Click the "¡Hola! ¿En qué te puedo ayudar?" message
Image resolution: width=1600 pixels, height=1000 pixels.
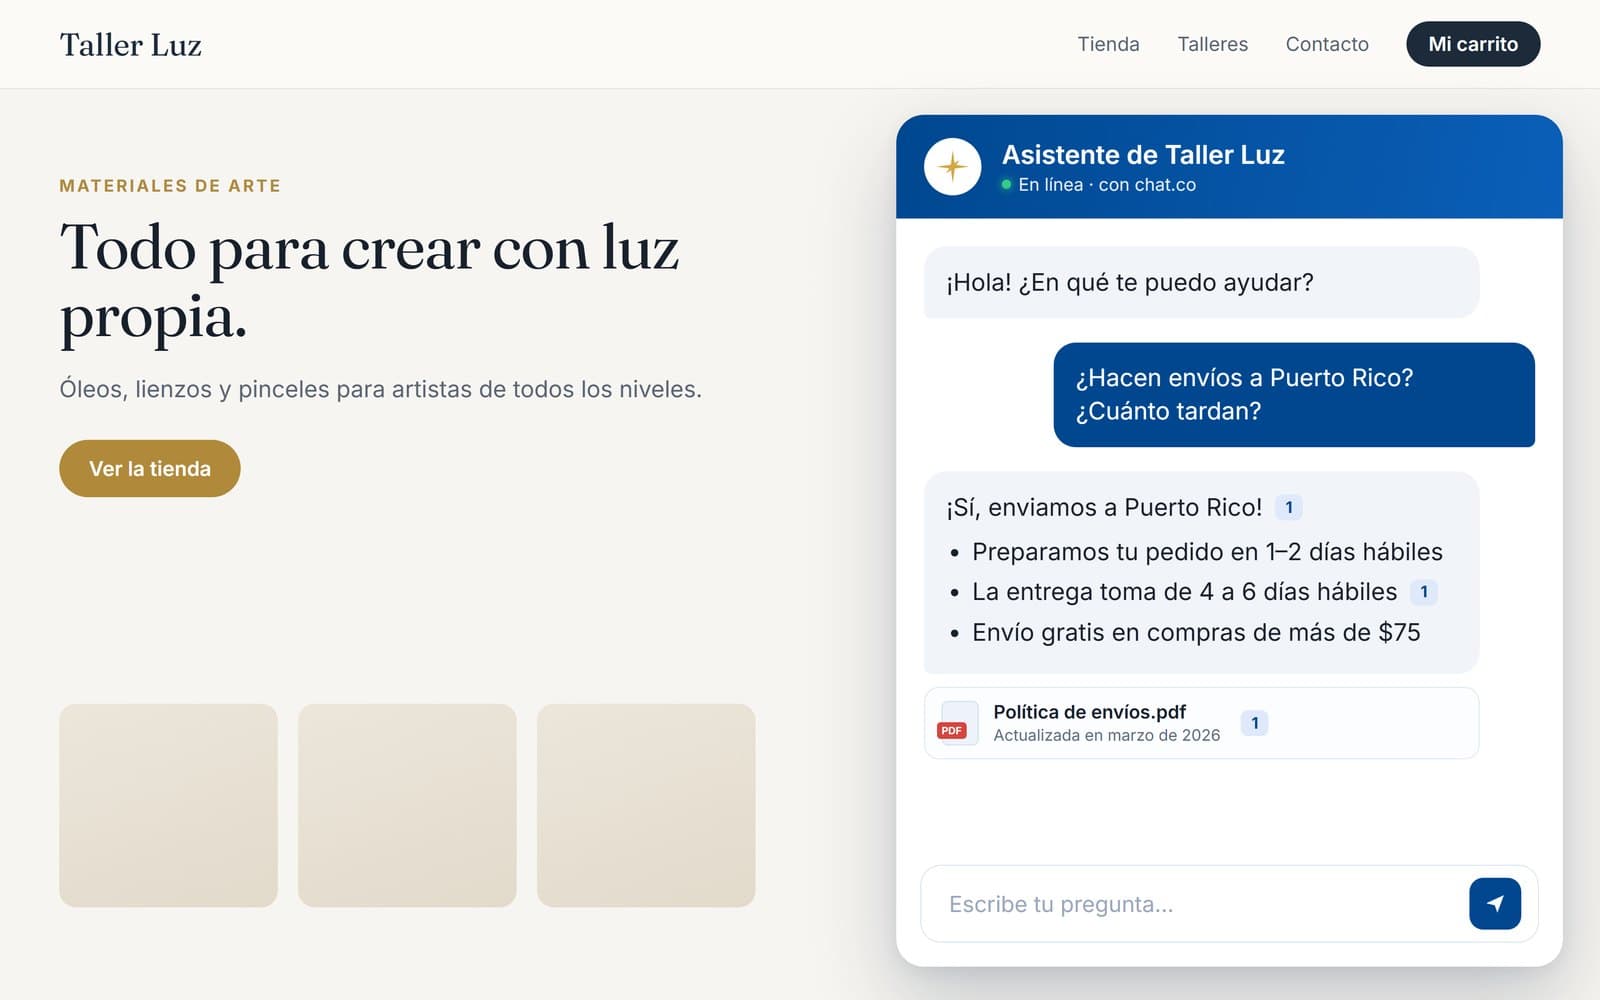(x=1201, y=282)
